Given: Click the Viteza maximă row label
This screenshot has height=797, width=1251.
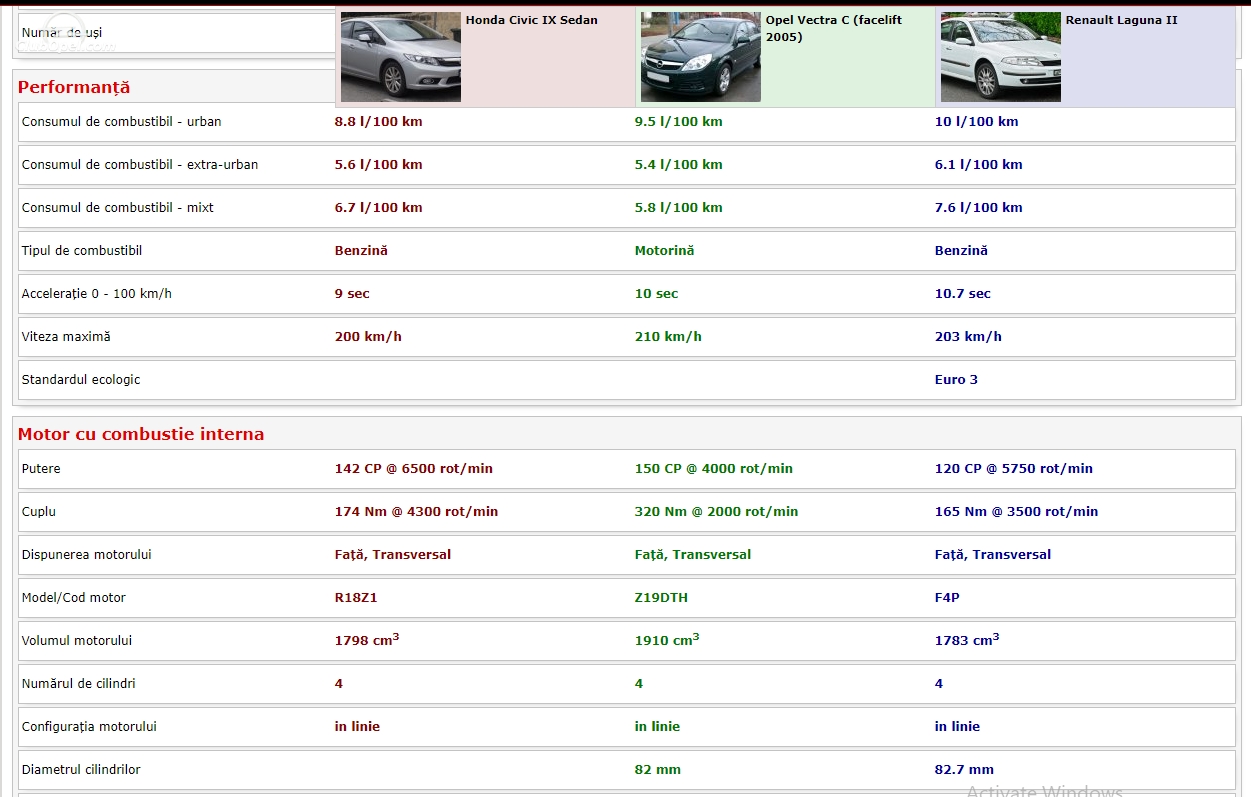Looking at the screenshot, I should click(66, 337).
